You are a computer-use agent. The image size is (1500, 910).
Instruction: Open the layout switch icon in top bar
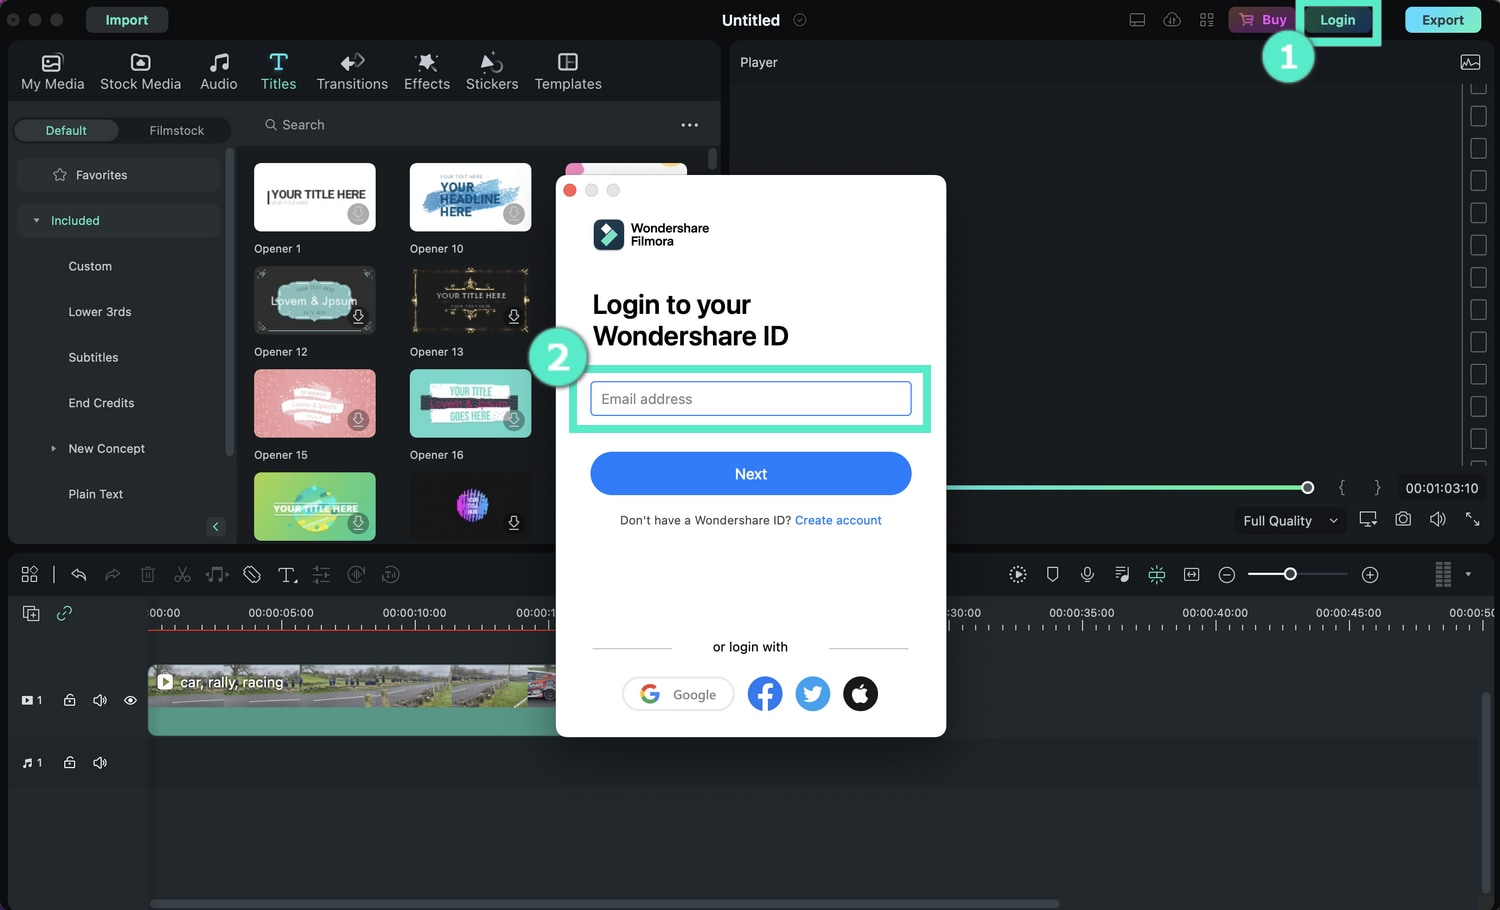tap(1137, 20)
